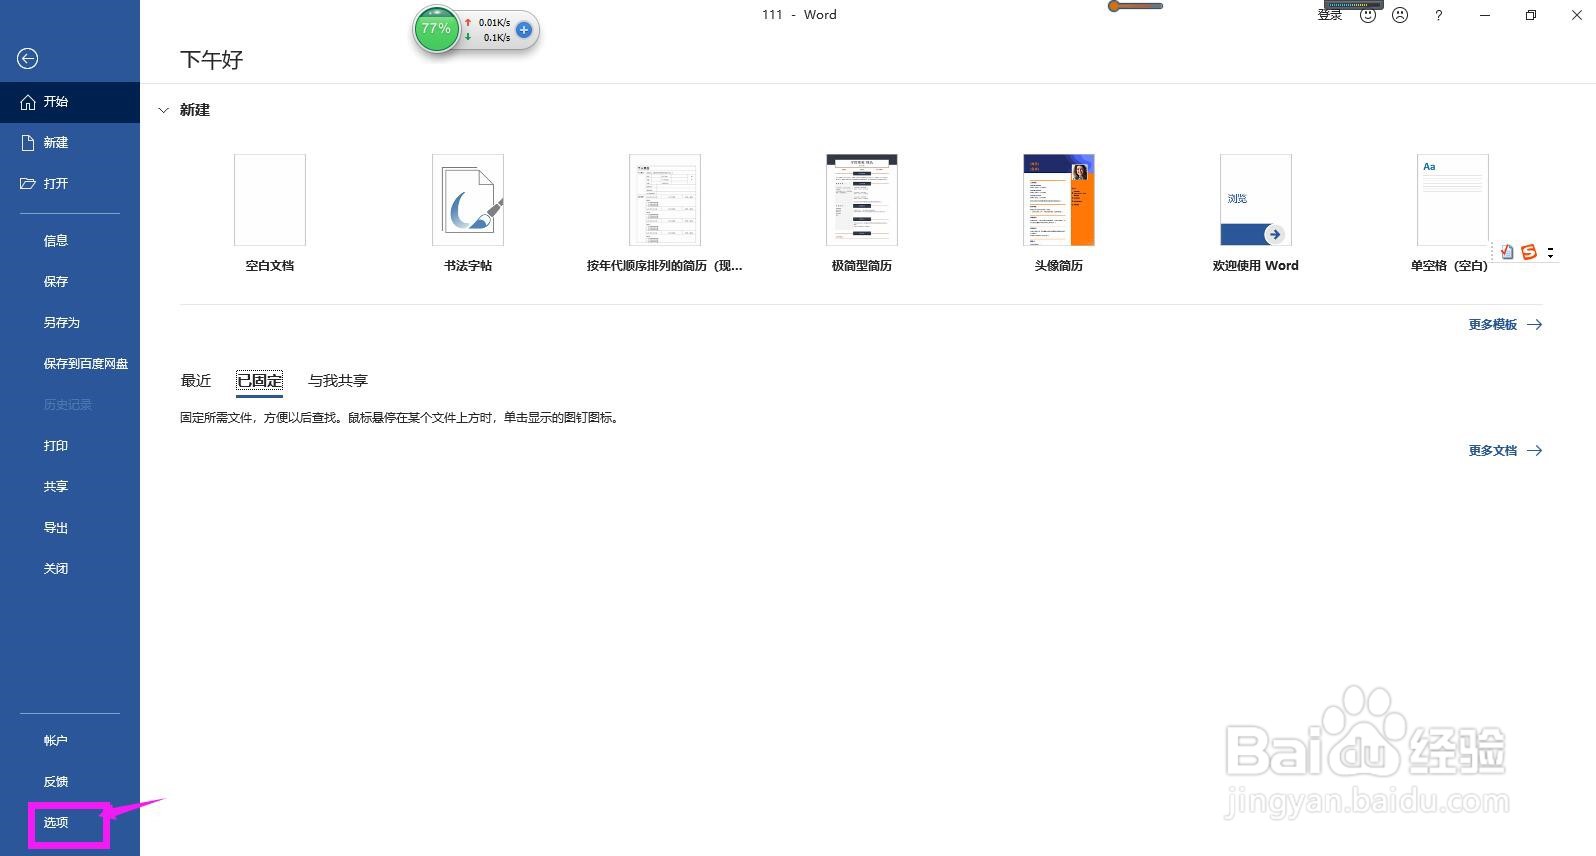Select 新建 in the sidebar

[70, 143]
